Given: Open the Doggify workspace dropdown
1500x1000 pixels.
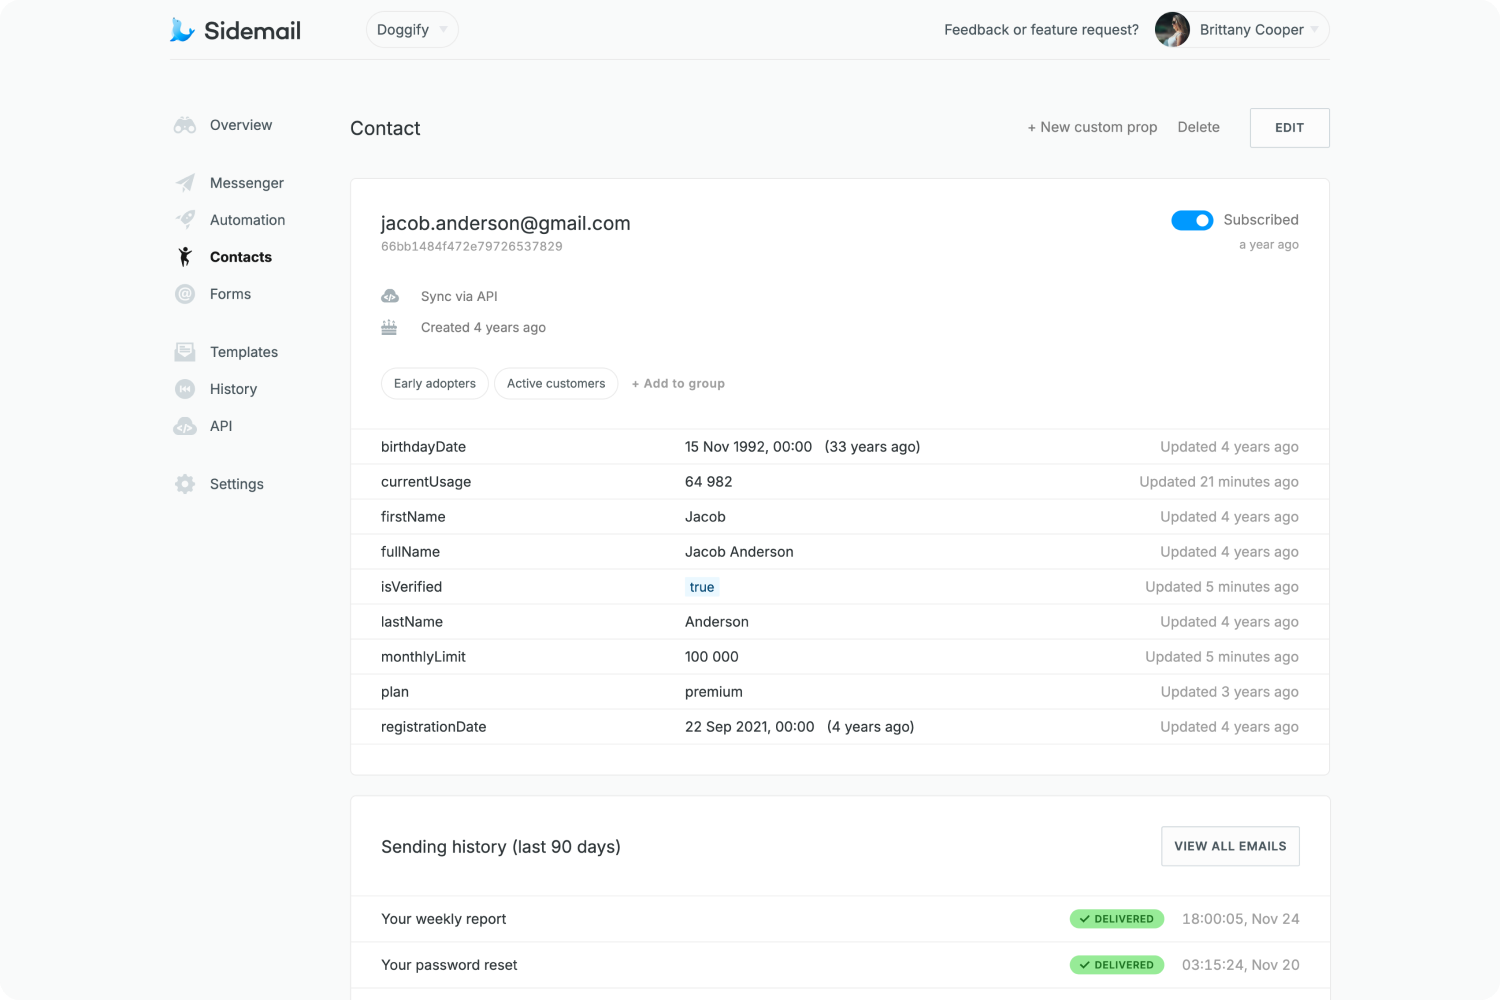Looking at the screenshot, I should 411,29.
